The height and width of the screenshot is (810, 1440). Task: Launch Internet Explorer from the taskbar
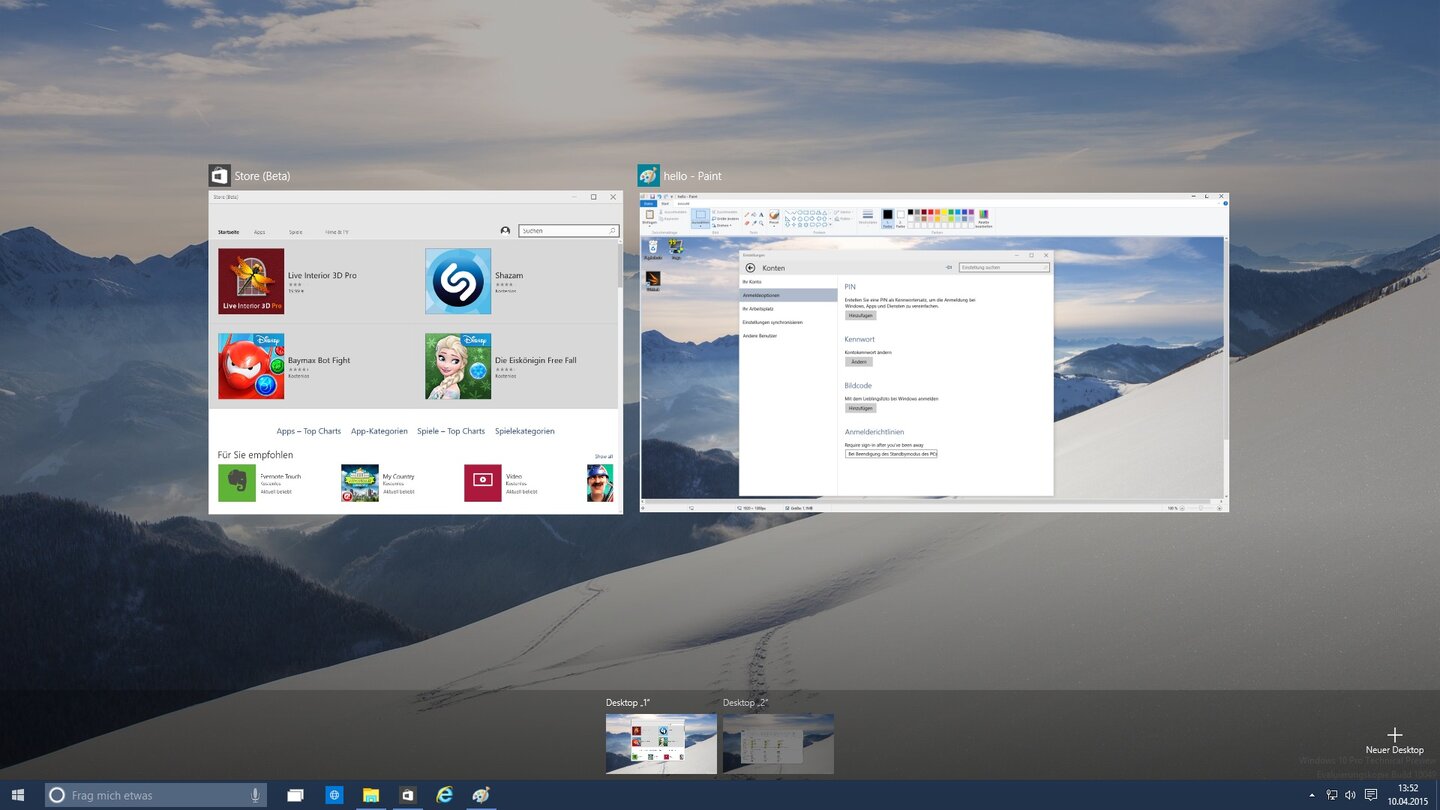[445, 795]
